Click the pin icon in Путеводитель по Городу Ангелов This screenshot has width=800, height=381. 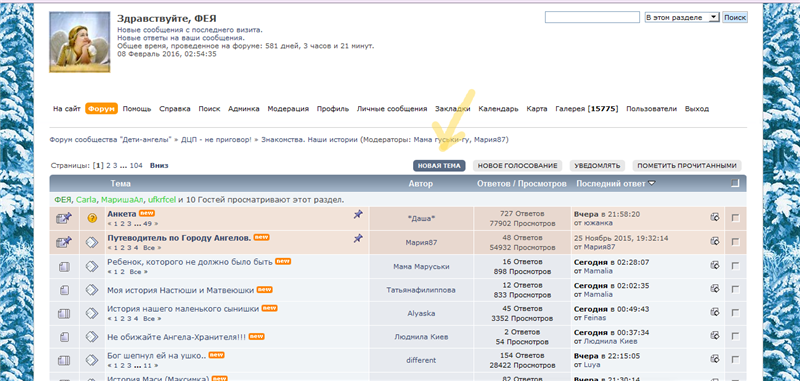(358, 238)
